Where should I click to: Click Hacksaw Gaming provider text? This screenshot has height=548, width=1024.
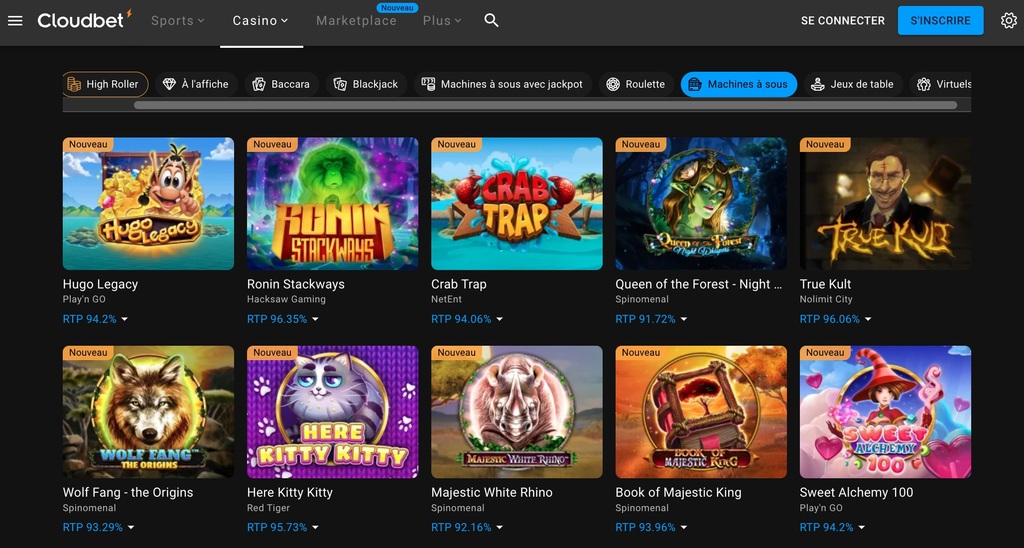286,299
